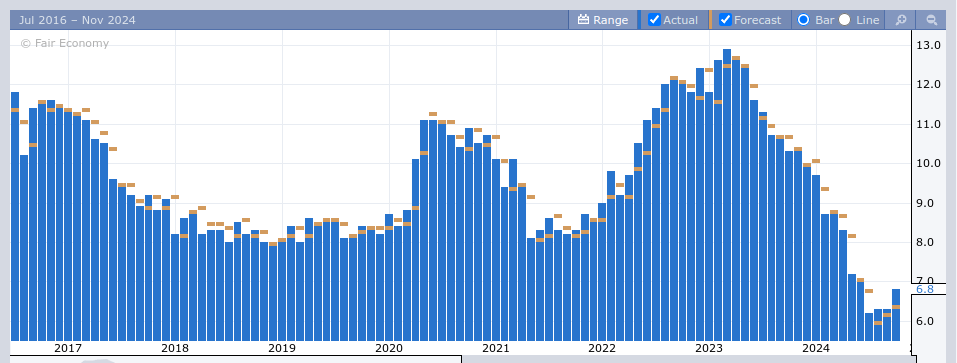
Task: Click the 2019 label on the time axis
Action: coord(282,348)
